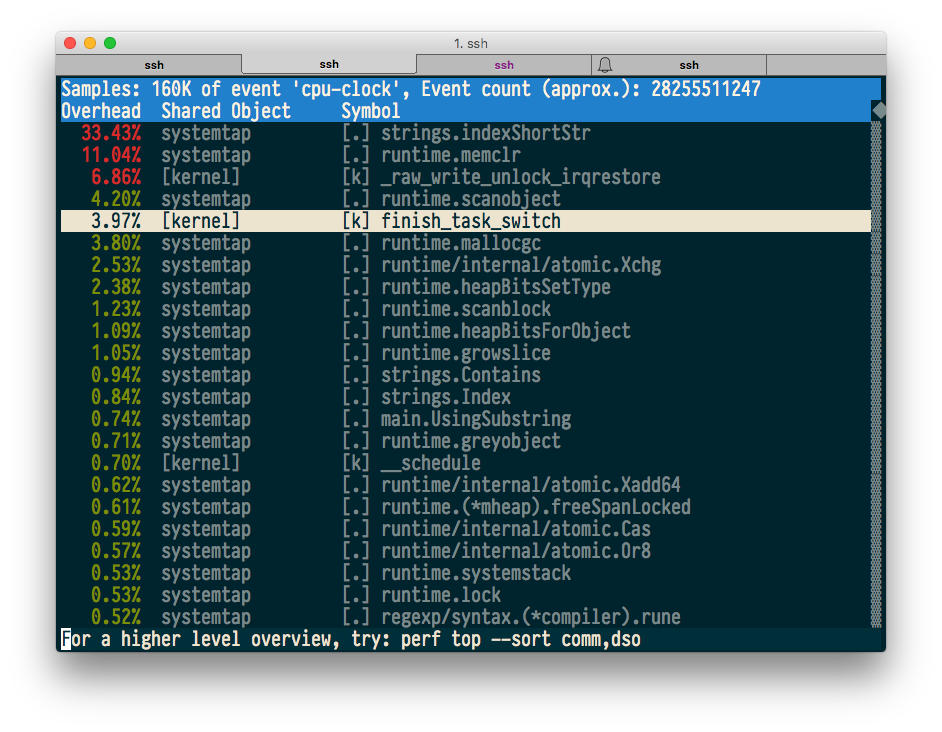
Task: Click the window title "1. ssh"
Action: pyautogui.click(x=471, y=43)
